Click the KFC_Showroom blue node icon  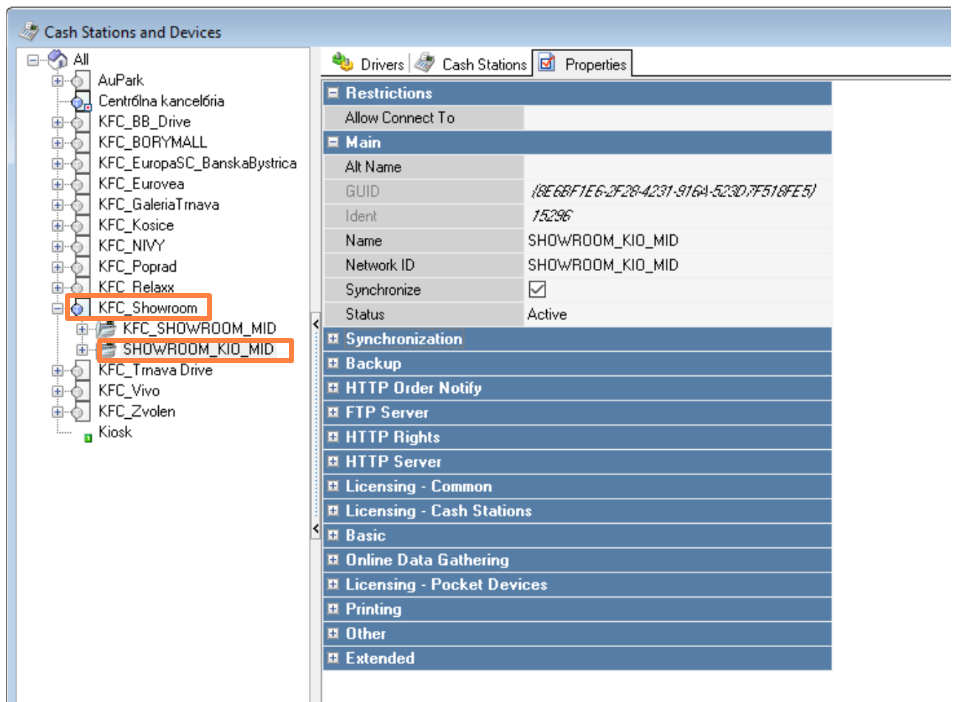tap(78, 309)
